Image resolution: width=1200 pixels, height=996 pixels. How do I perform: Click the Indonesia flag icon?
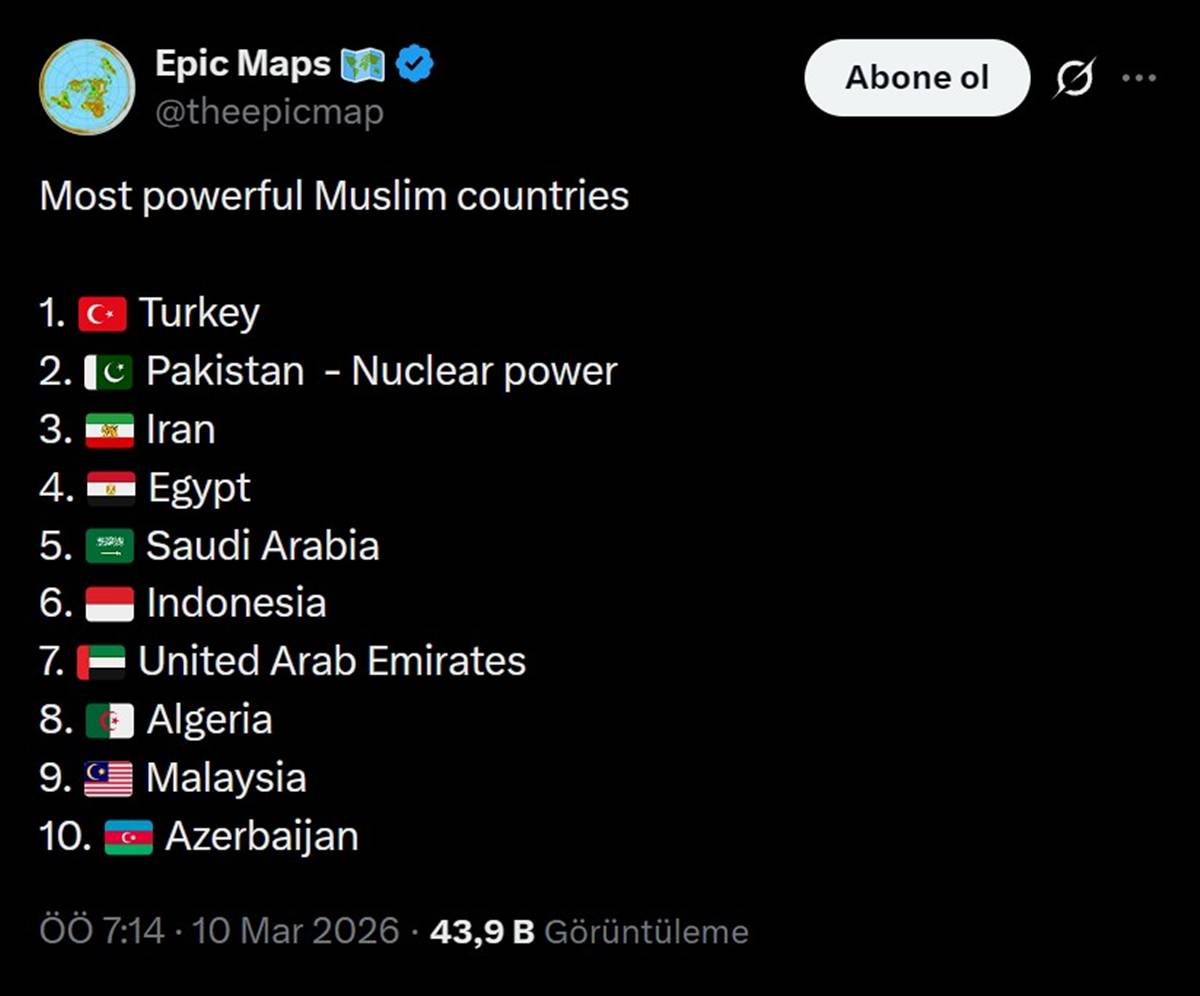109,605
